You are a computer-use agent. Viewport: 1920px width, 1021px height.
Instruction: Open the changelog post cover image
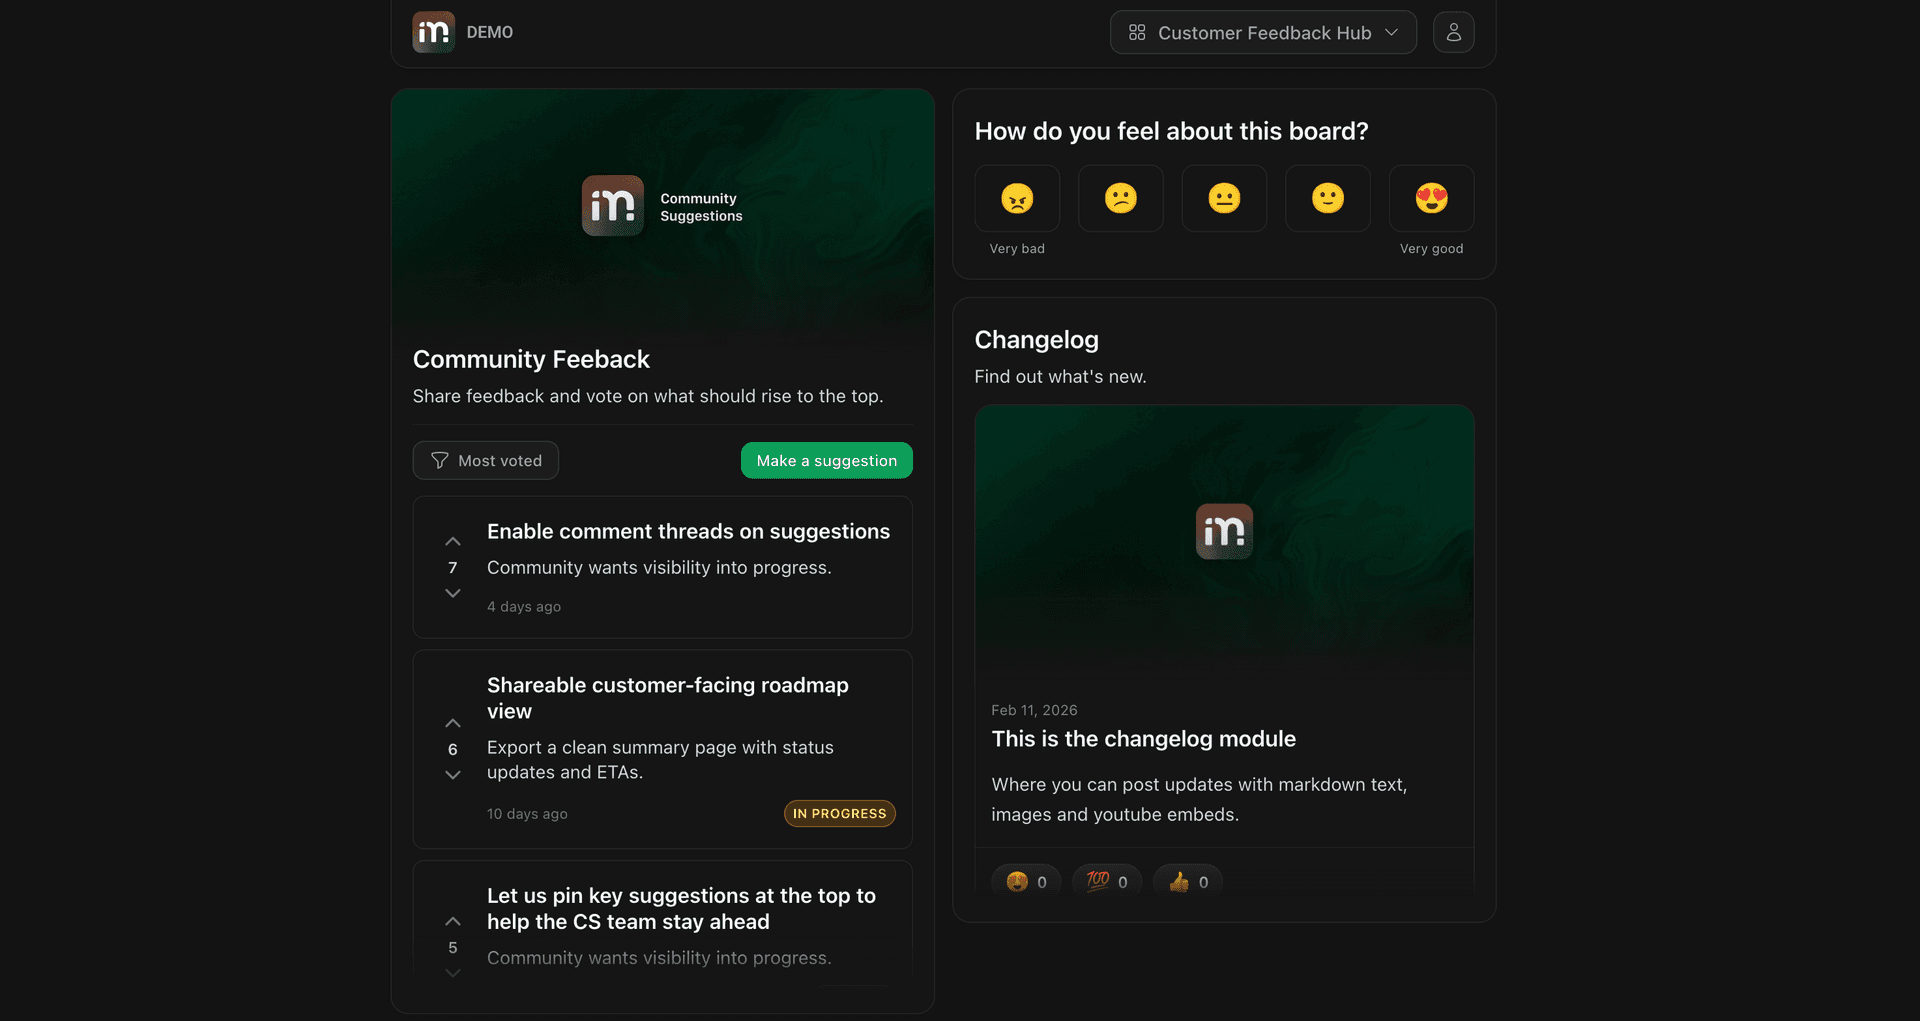(1224, 540)
